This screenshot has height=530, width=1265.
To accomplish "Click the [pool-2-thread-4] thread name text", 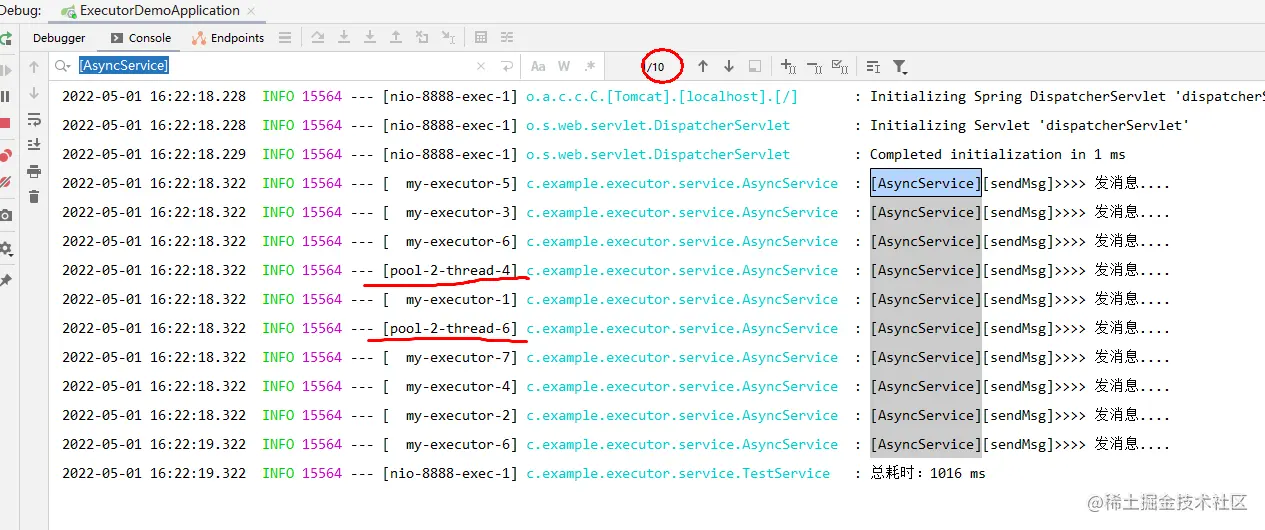I will [451, 270].
